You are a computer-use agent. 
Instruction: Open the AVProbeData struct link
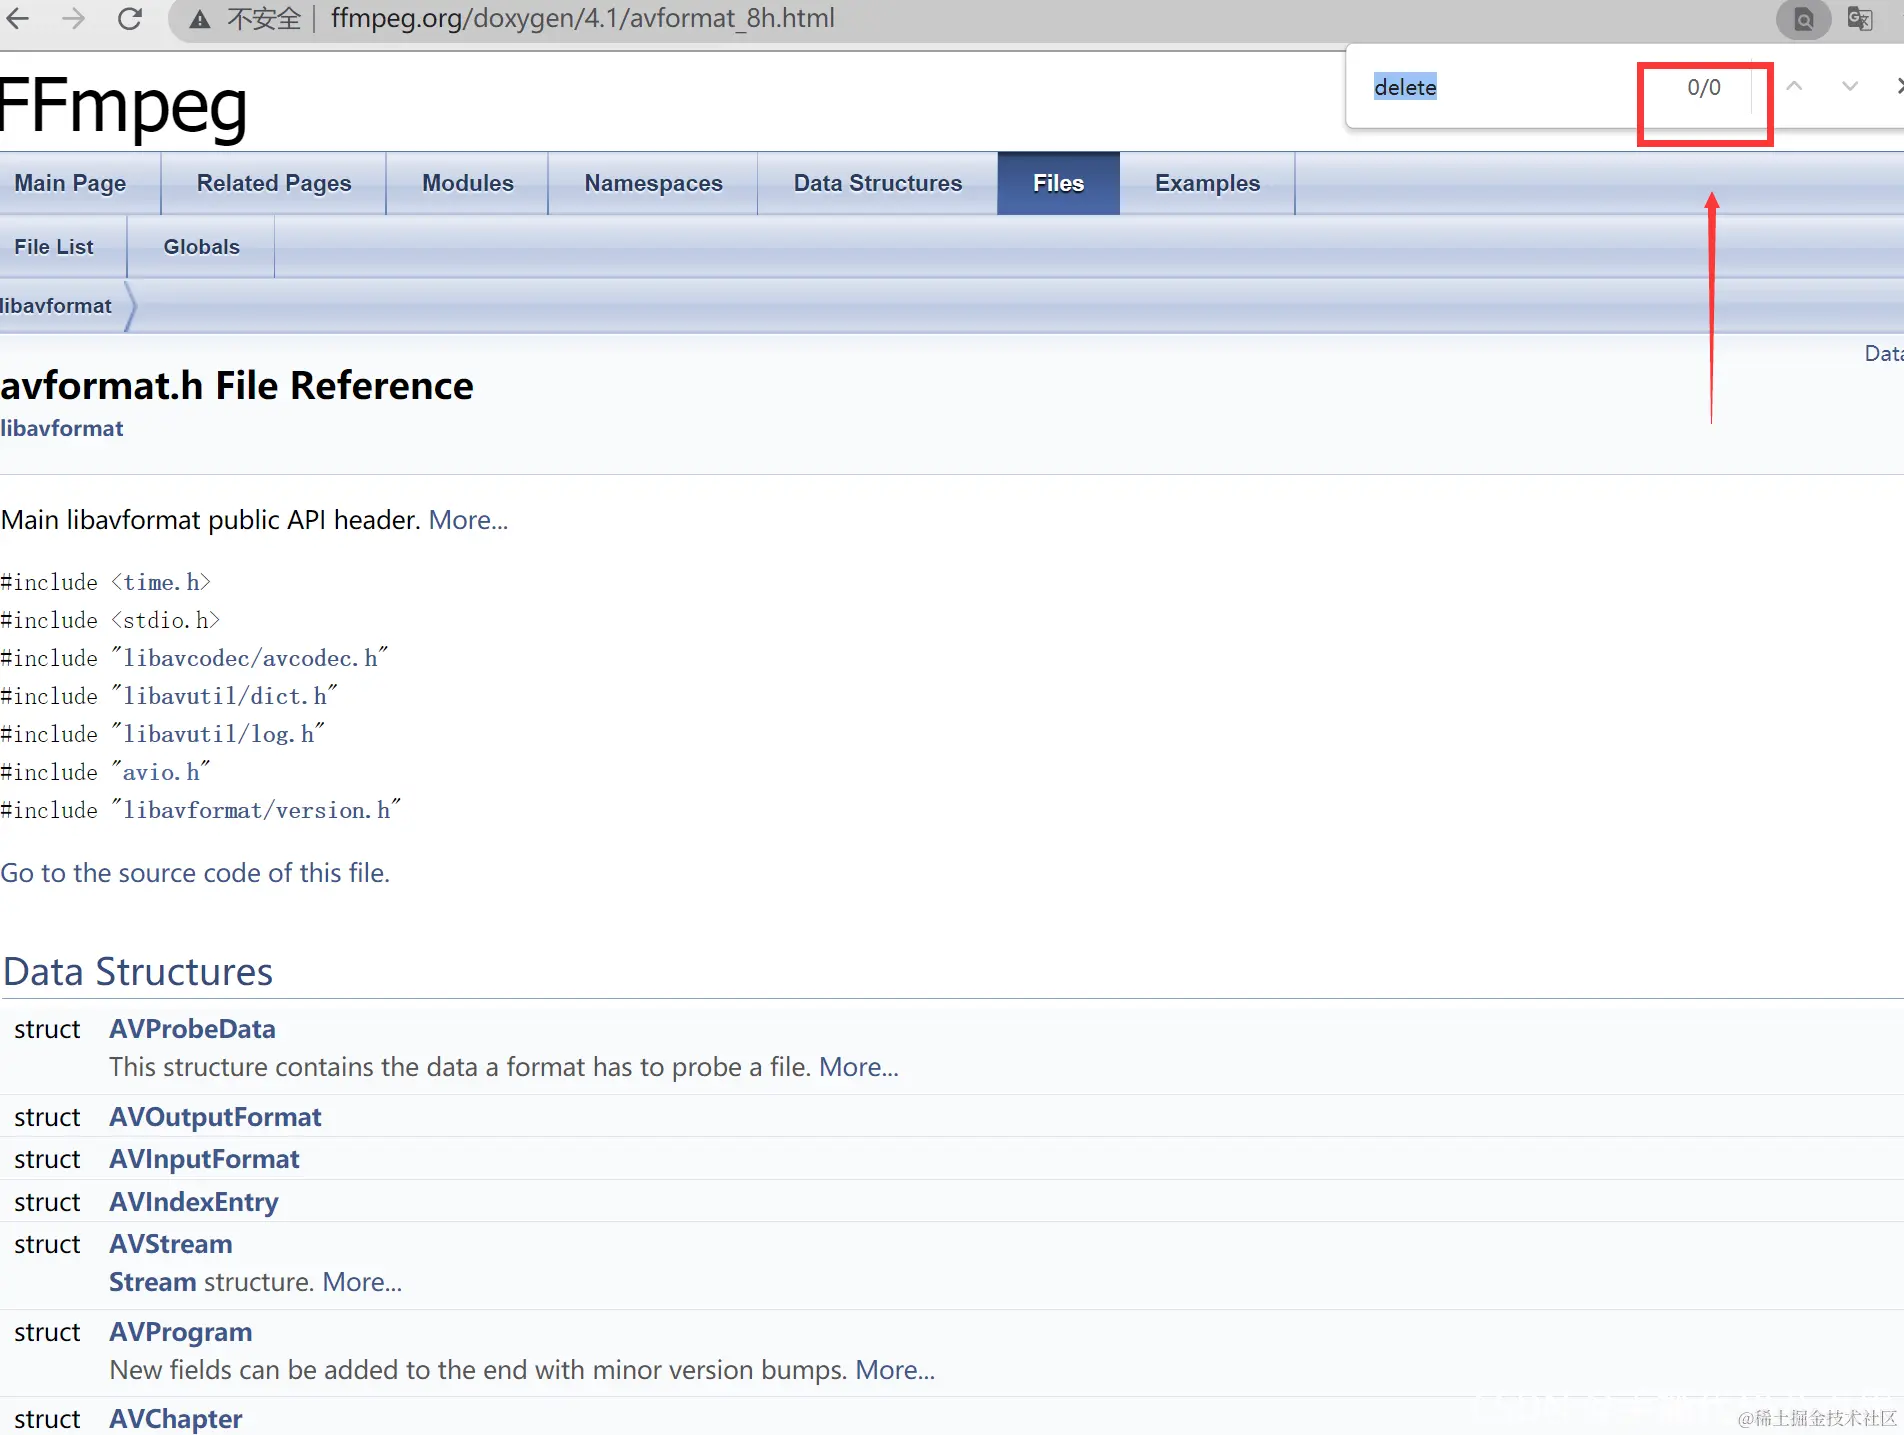pyautogui.click(x=192, y=1029)
